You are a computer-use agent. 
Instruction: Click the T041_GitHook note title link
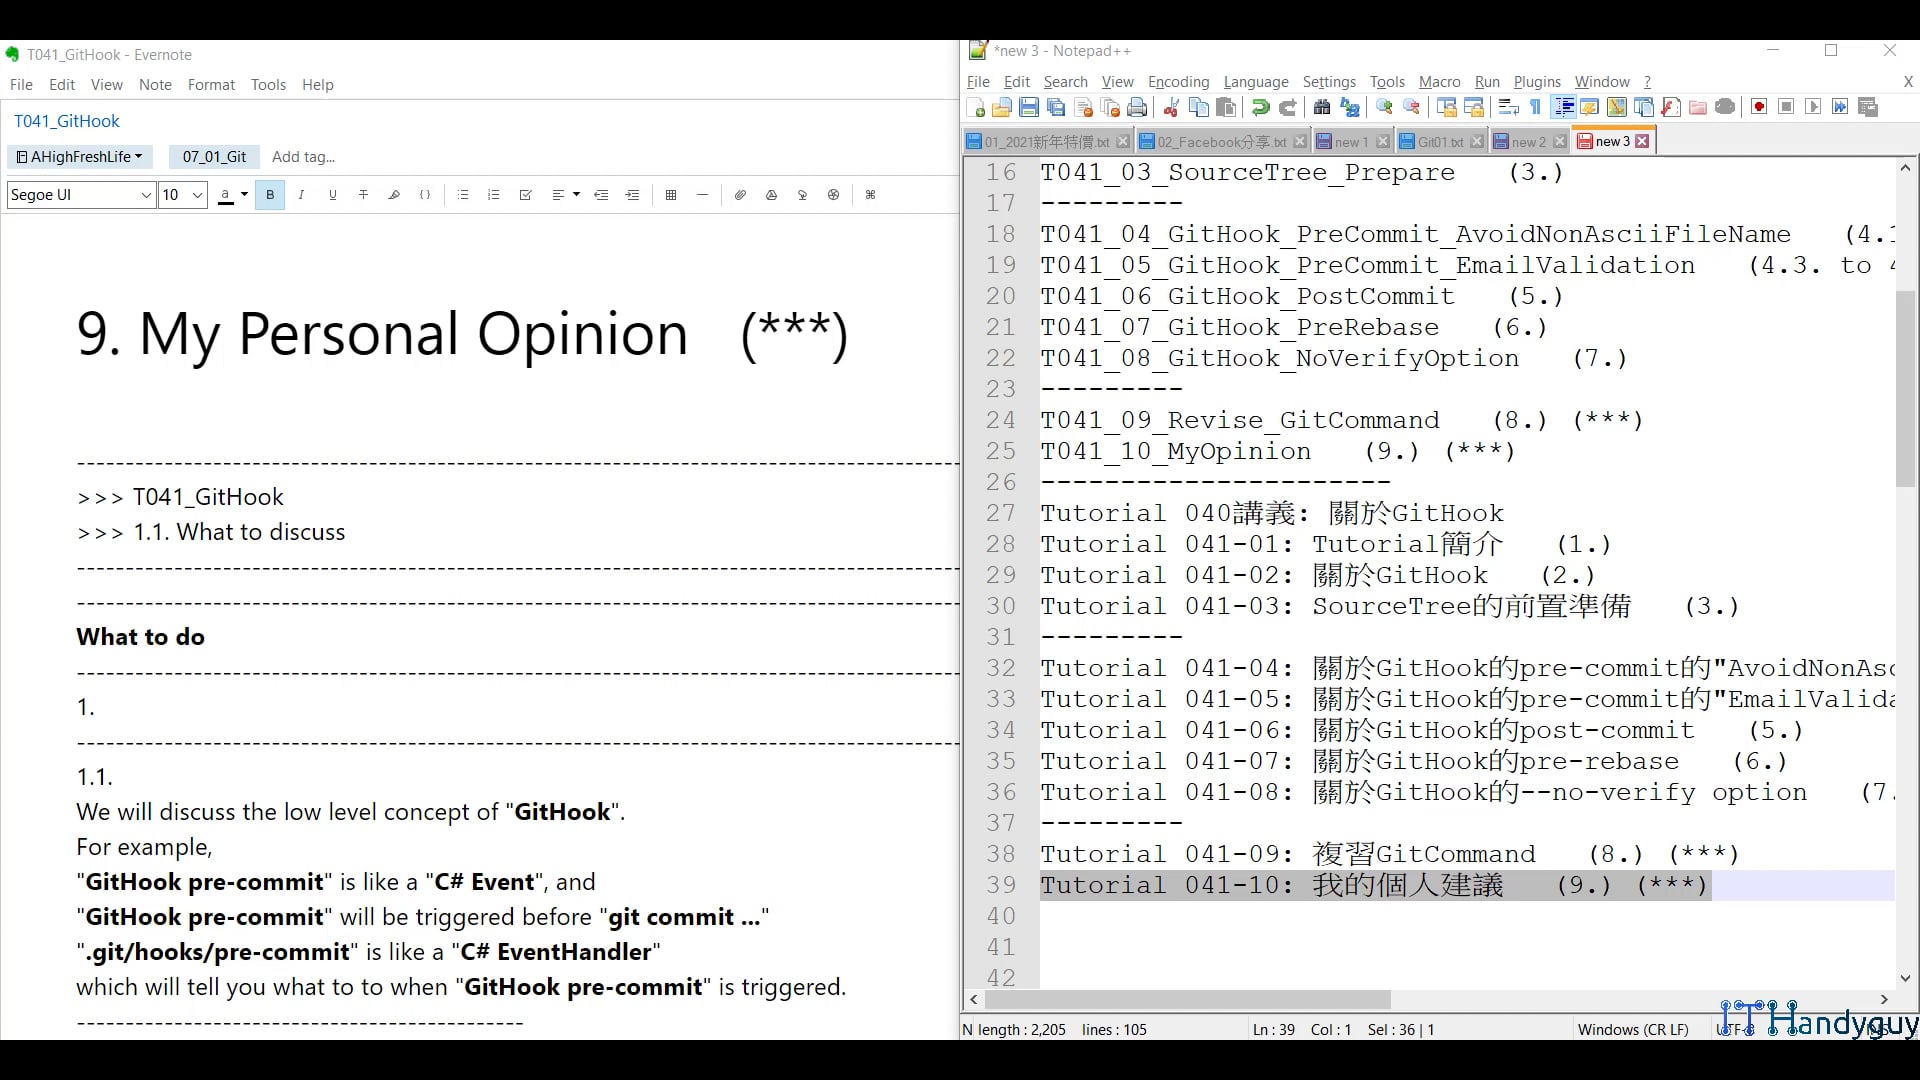67,121
